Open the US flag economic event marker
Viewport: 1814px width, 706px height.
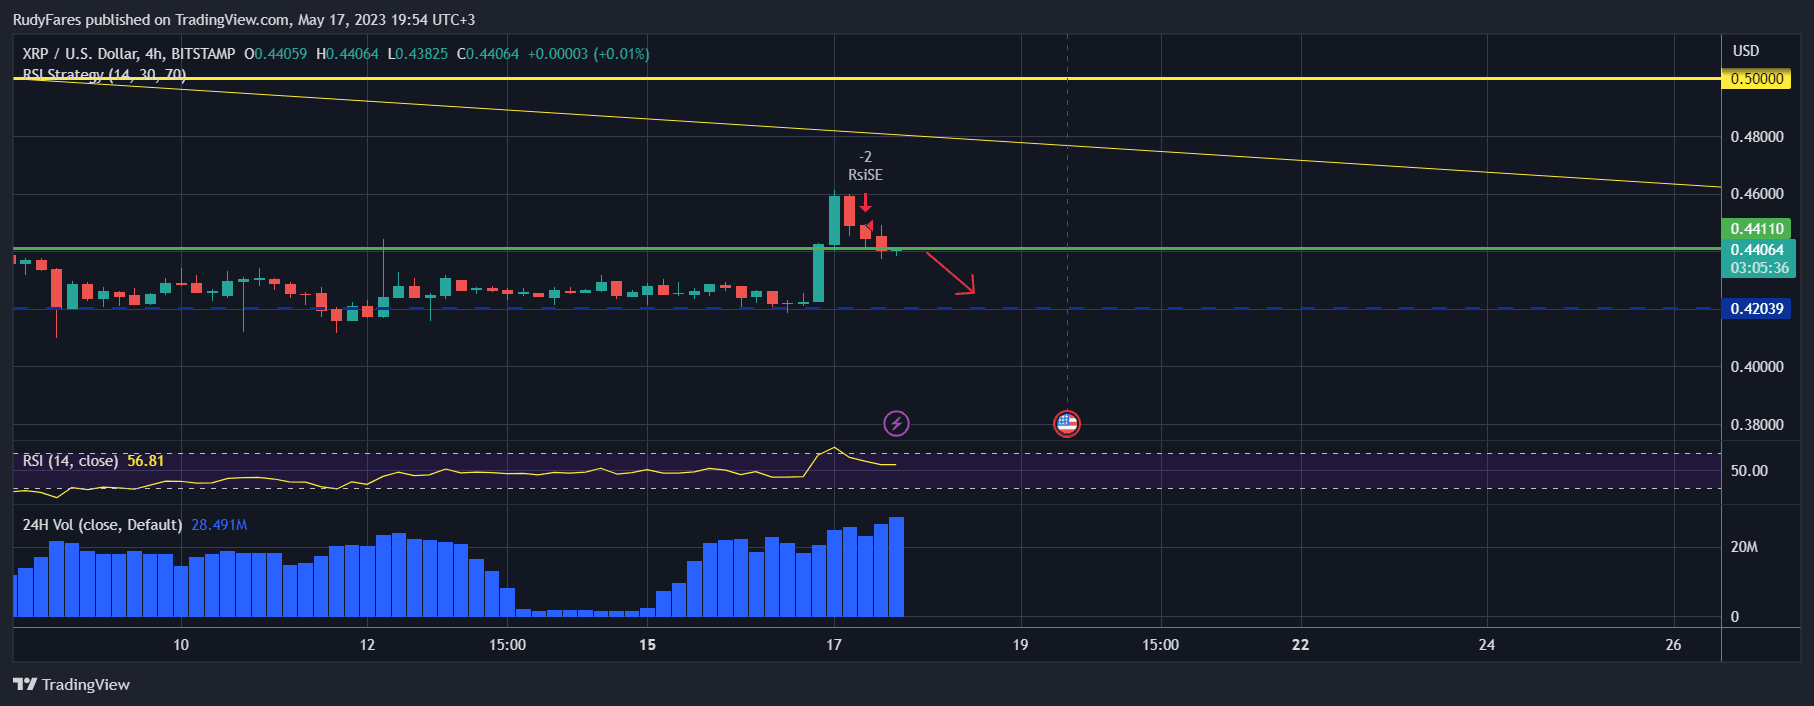pyautogui.click(x=1067, y=424)
